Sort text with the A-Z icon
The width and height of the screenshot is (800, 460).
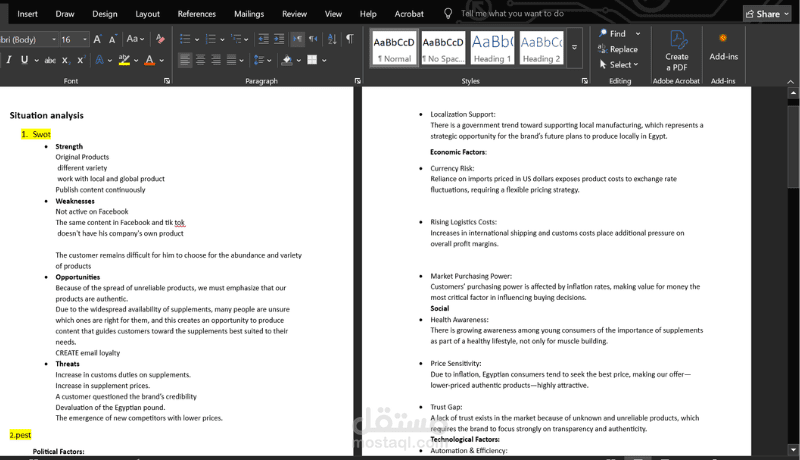coord(332,39)
